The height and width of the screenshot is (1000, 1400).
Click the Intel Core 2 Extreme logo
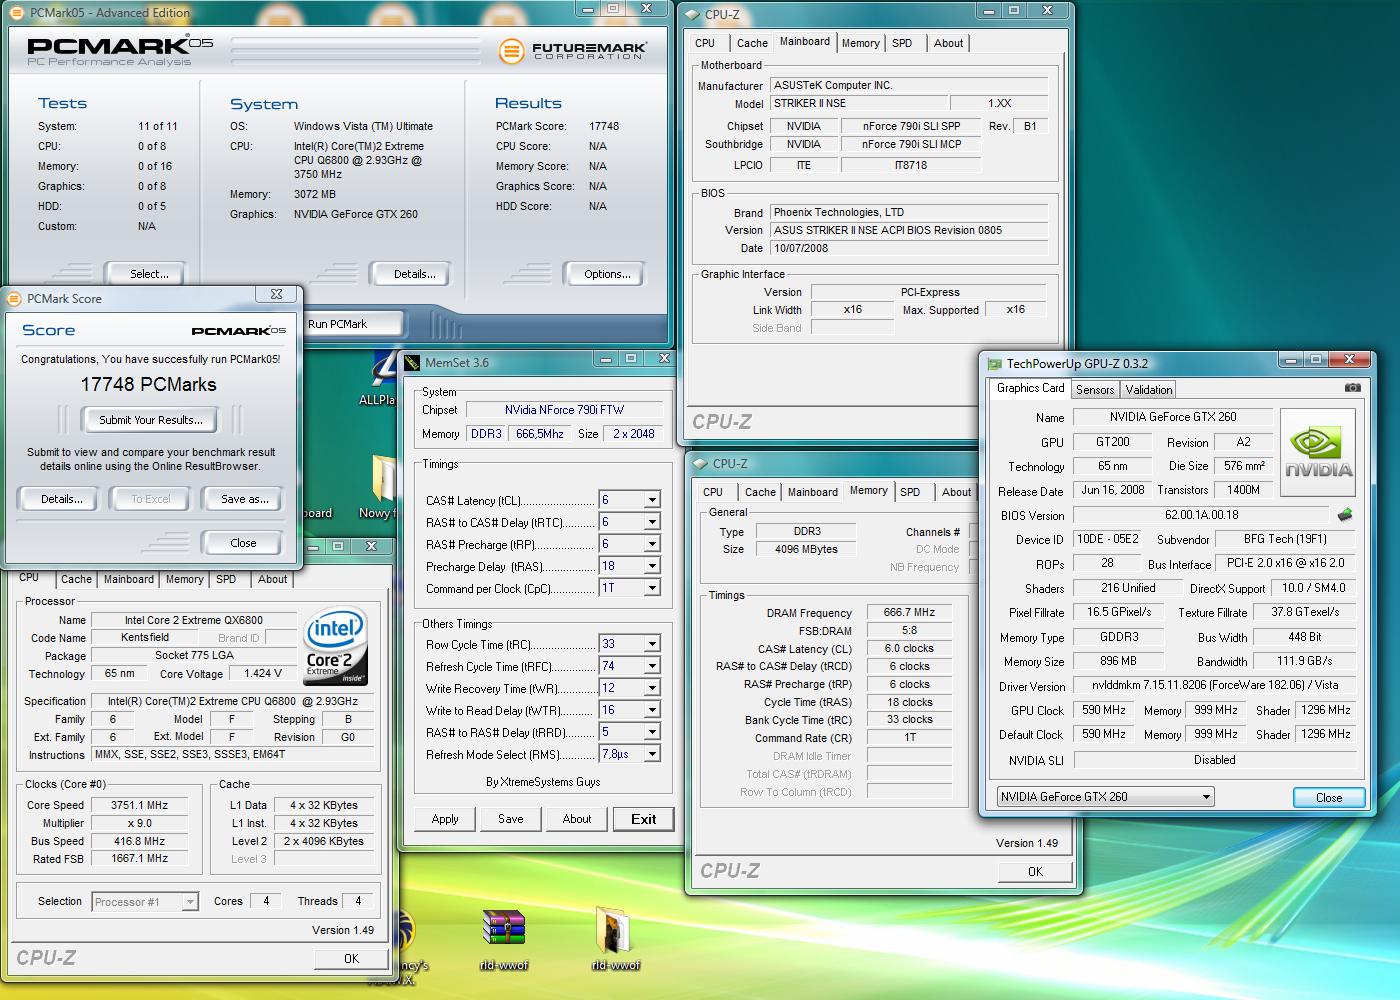click(x=335, y=645)
